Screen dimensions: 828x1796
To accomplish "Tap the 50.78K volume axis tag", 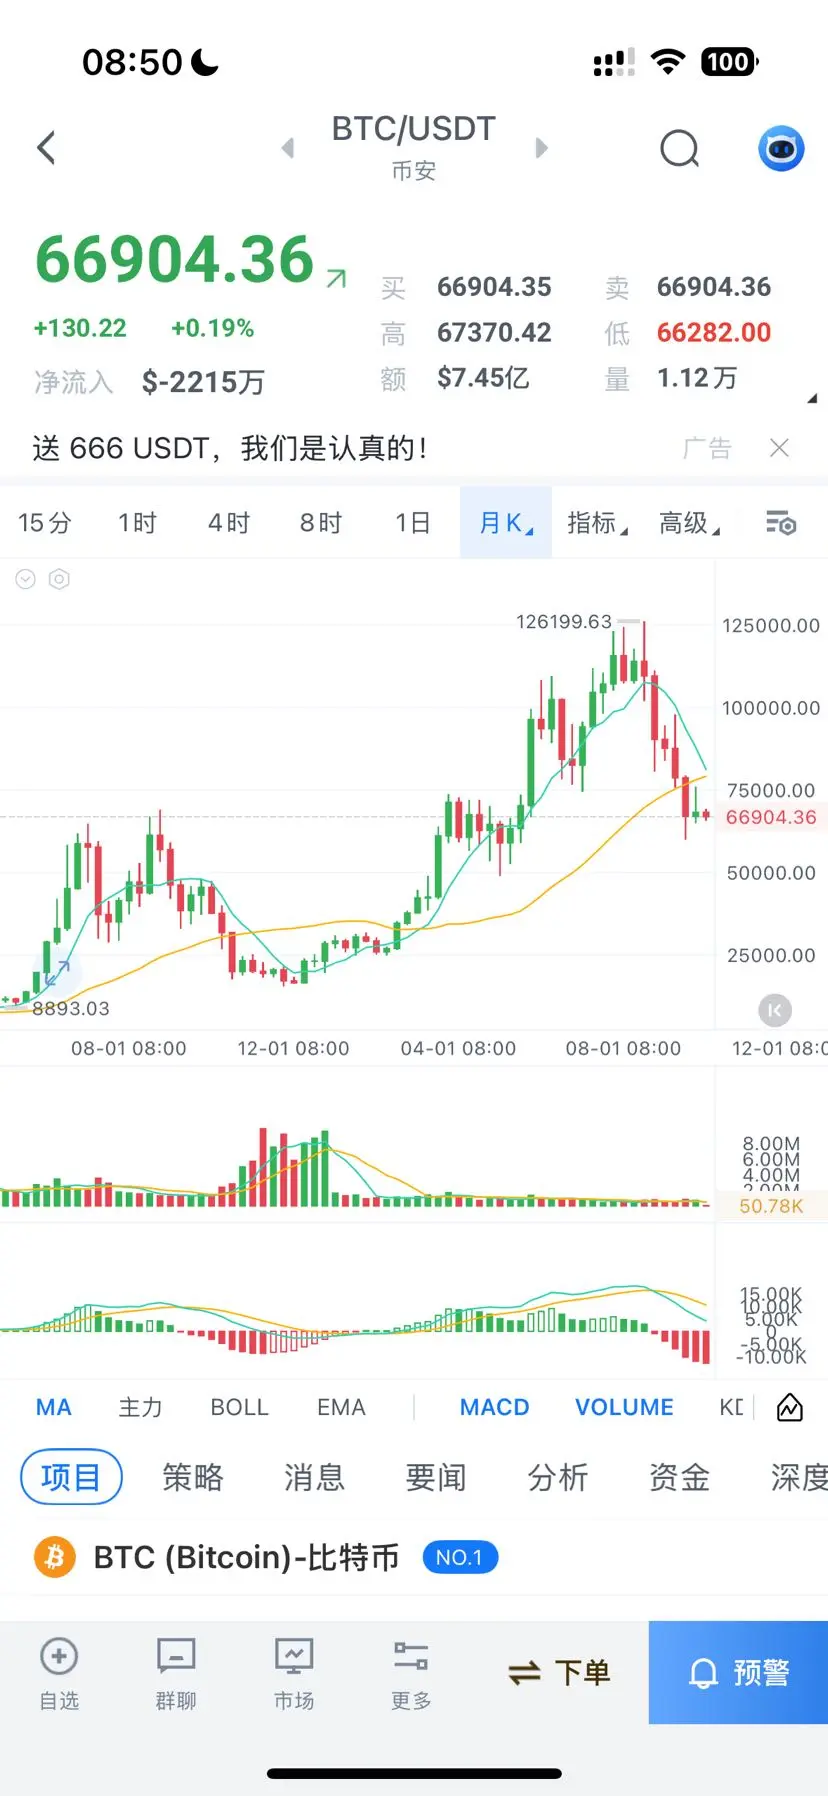I will point(771,1206).
